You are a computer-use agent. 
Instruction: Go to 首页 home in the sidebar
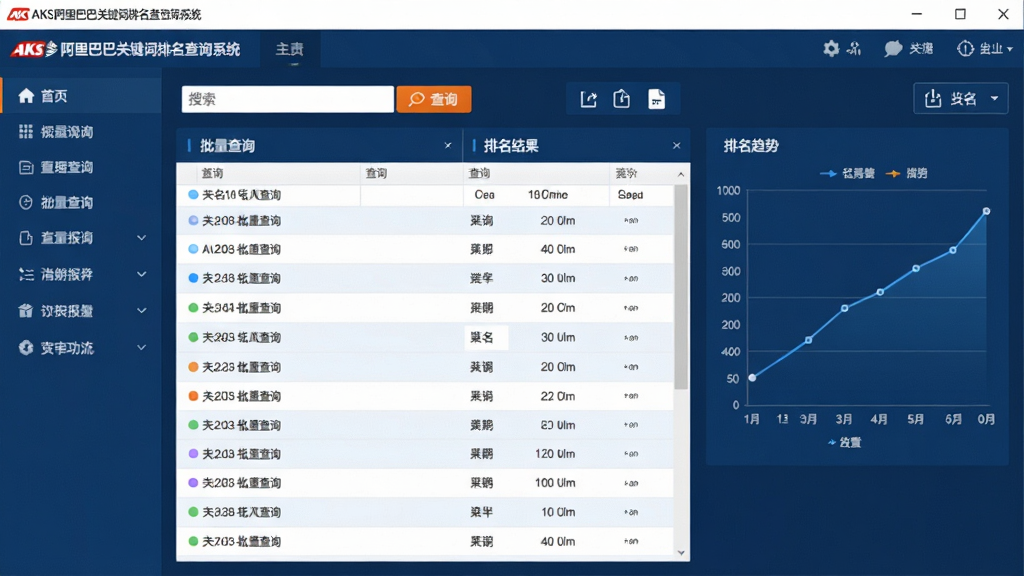pos(80,96)
